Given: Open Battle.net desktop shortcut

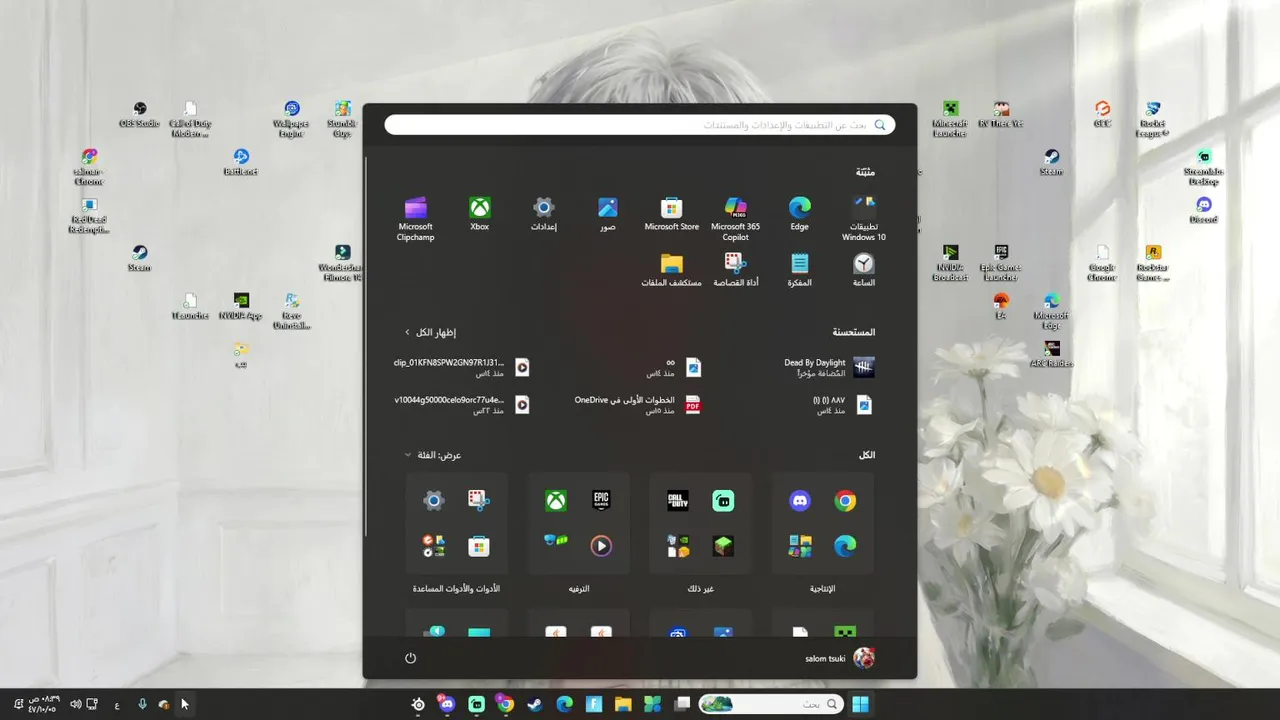Looking at the screenshot, I should point(241,162).
